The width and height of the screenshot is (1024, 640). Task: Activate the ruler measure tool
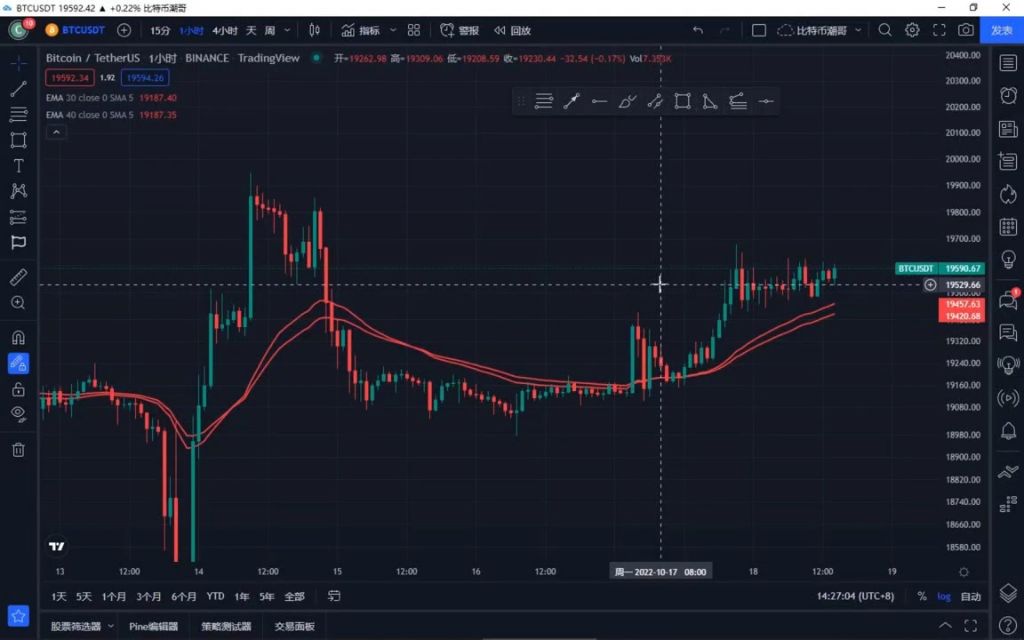point(18,277)
